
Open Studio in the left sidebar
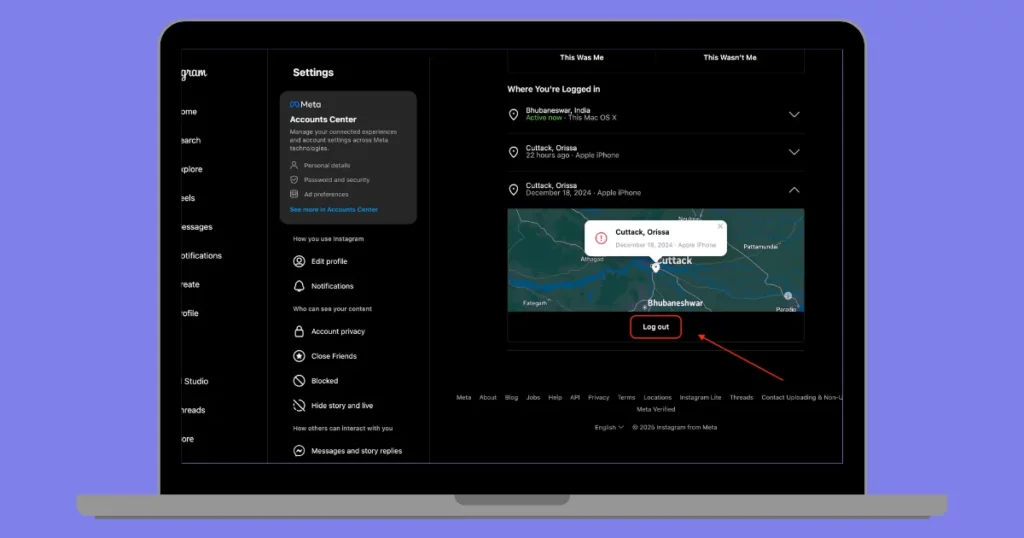click(196, 381)
